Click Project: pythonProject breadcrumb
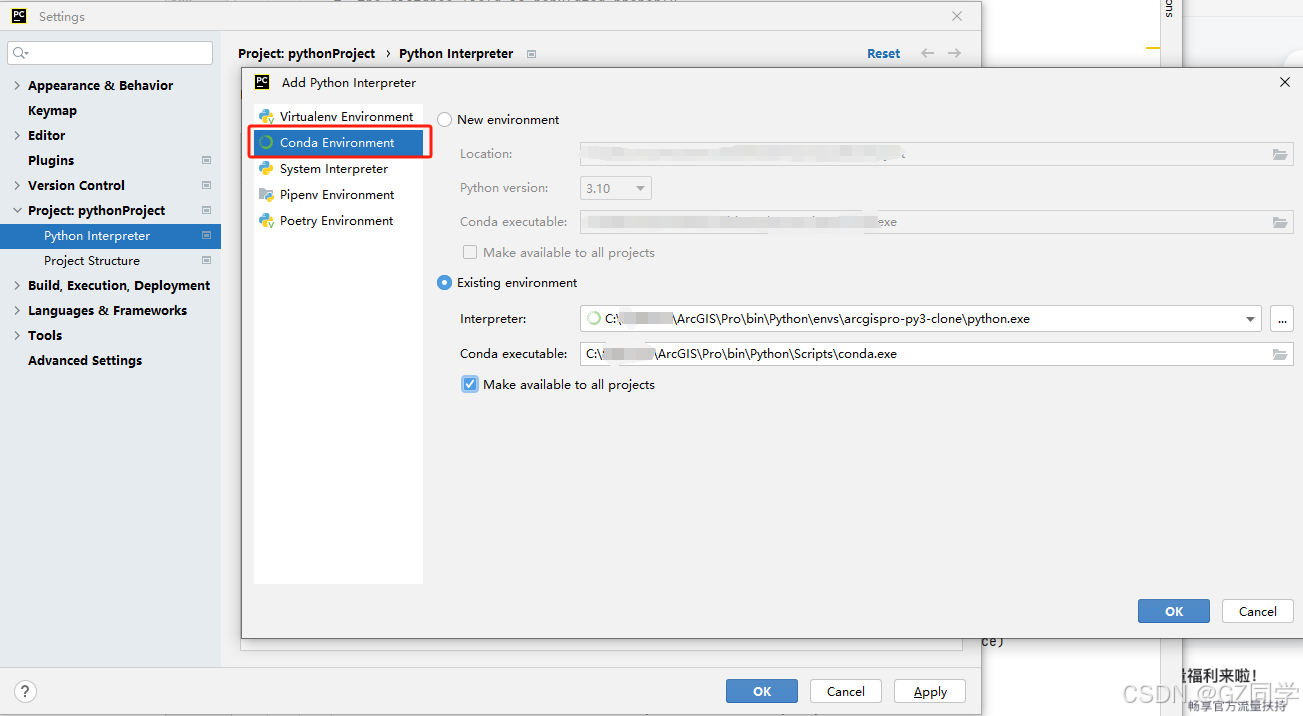 [307, 54]
